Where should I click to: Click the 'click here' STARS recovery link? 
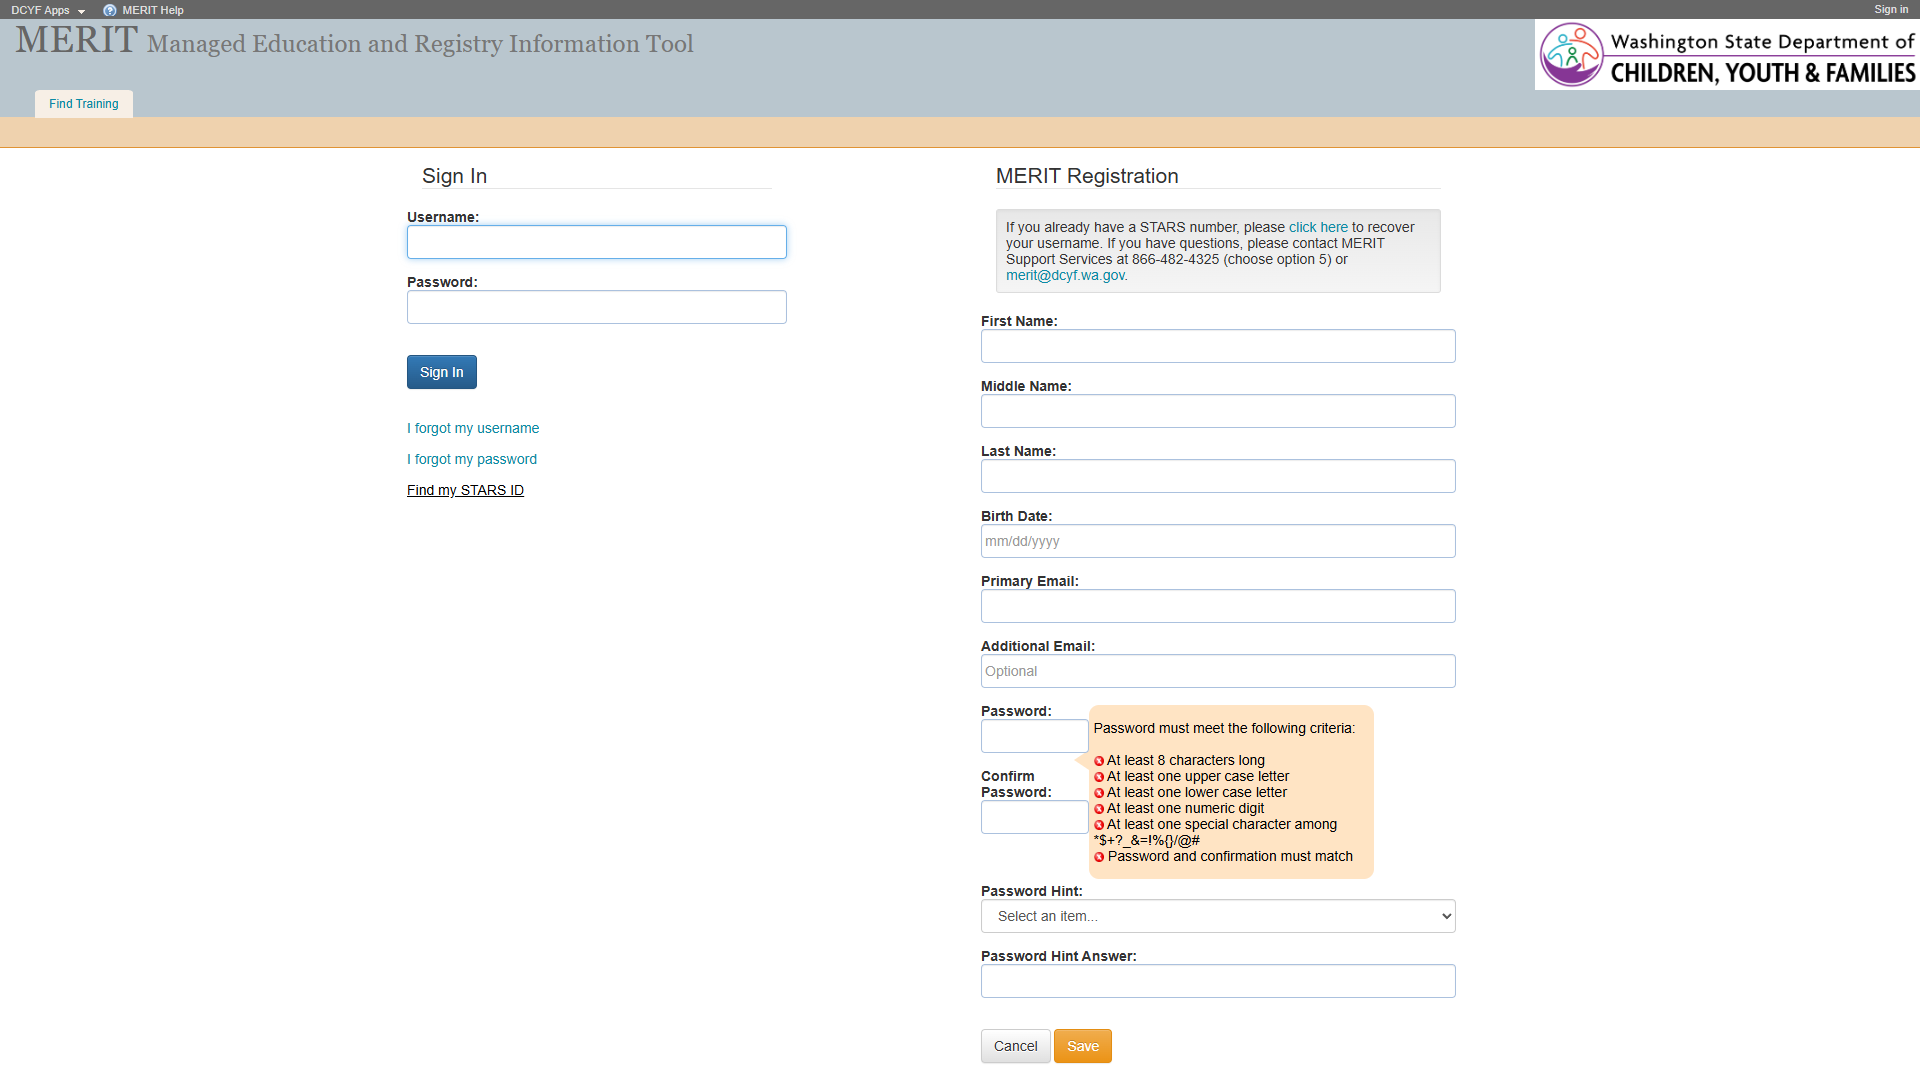click(x=1318, y=227)
